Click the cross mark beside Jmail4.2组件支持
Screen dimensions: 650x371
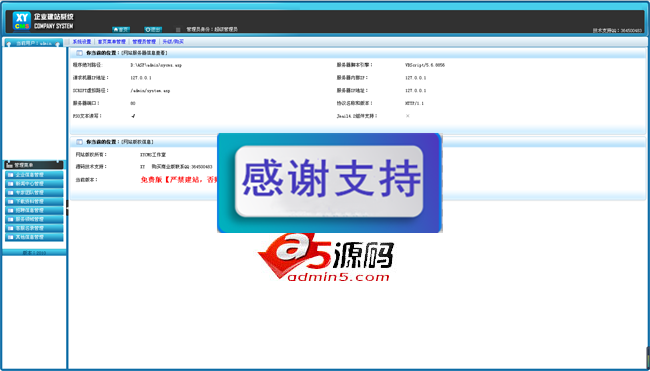[x=407, y=116]
